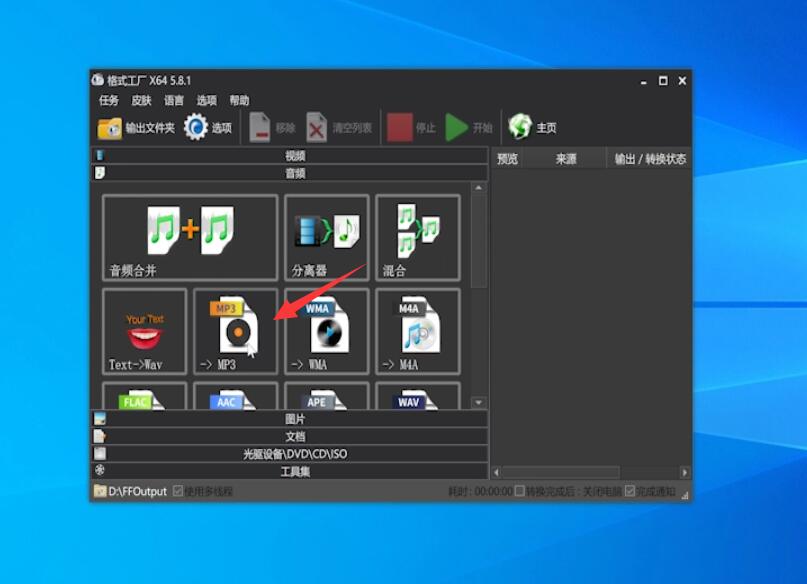Click the audio list scroll-up arrow
This screenshot has width=807, height=584.
[x=479, y=188]
